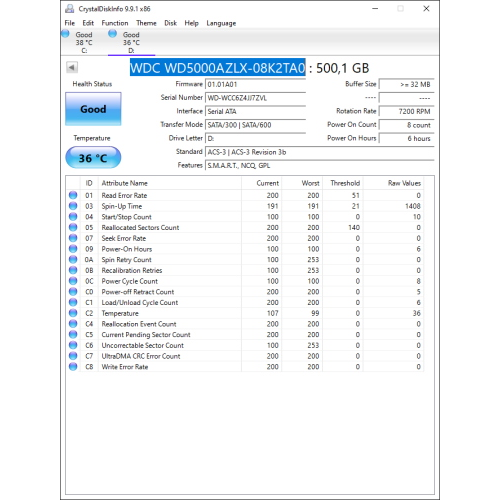Click status icon of Start/Stop Count
Viewport: 500px width, 500px height.
73,217
